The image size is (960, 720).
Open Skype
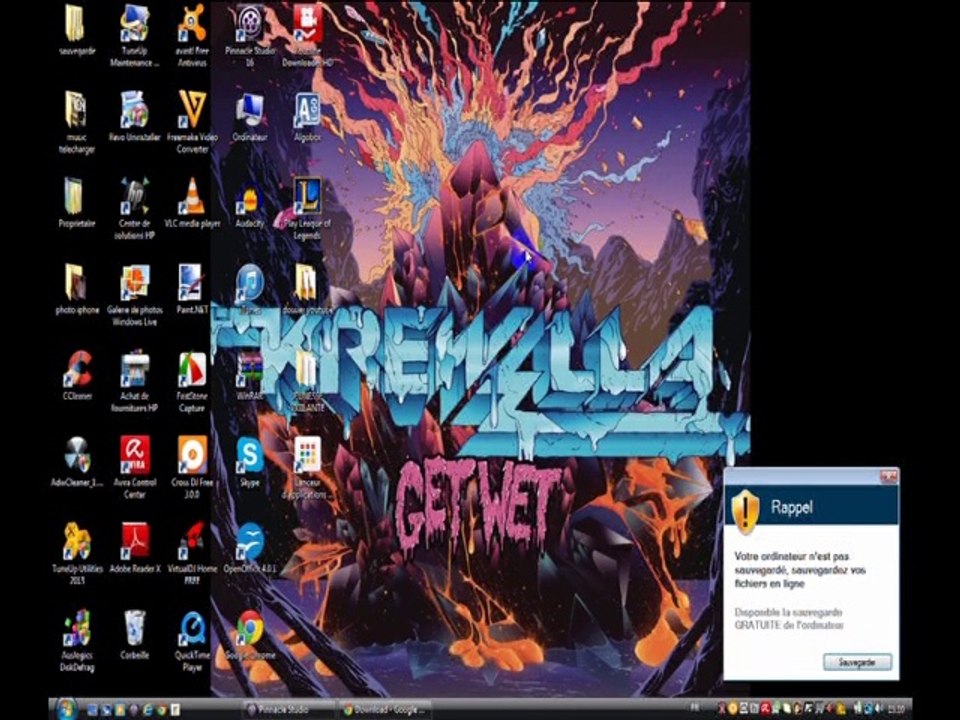pos(250,462)
